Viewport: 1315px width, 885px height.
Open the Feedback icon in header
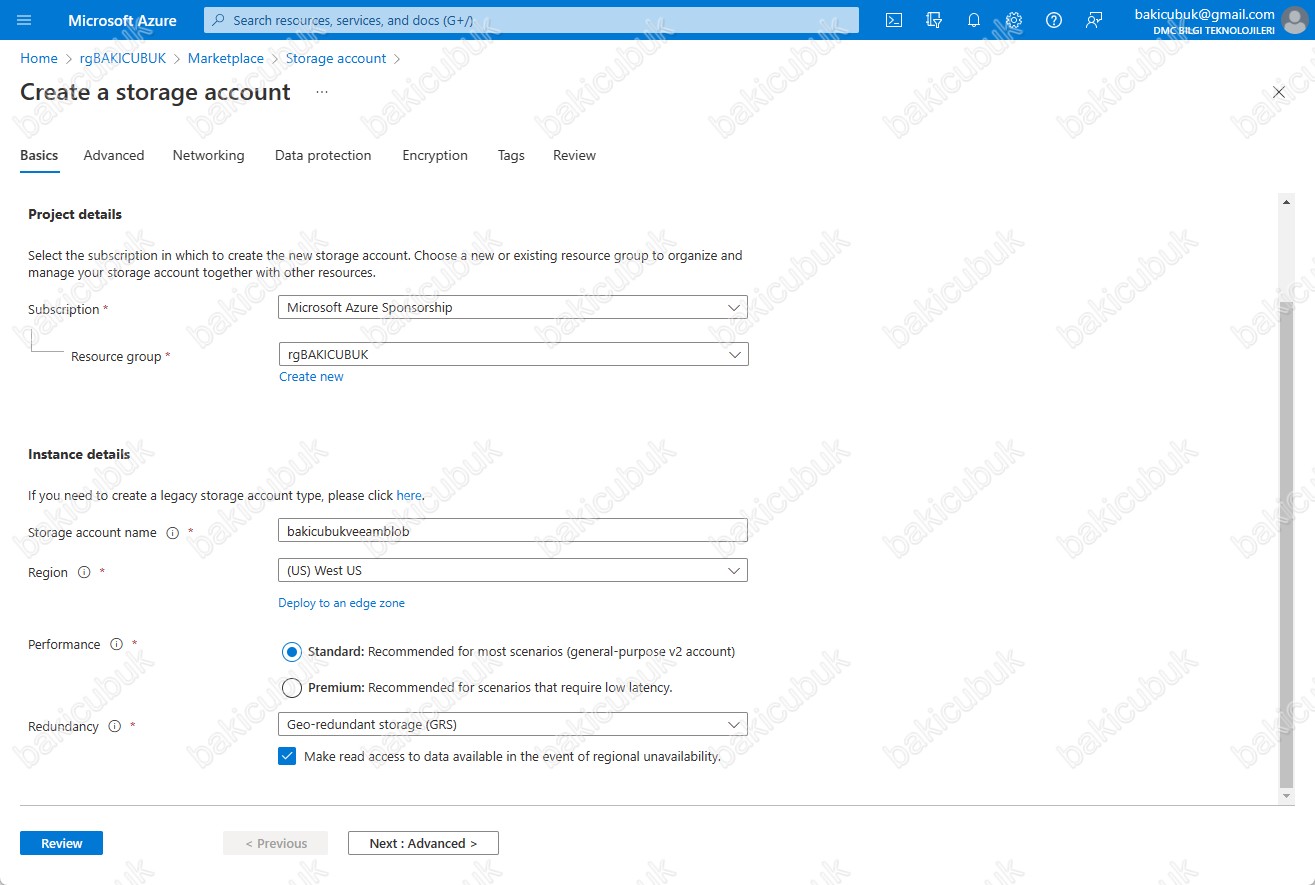point(1094,20)
